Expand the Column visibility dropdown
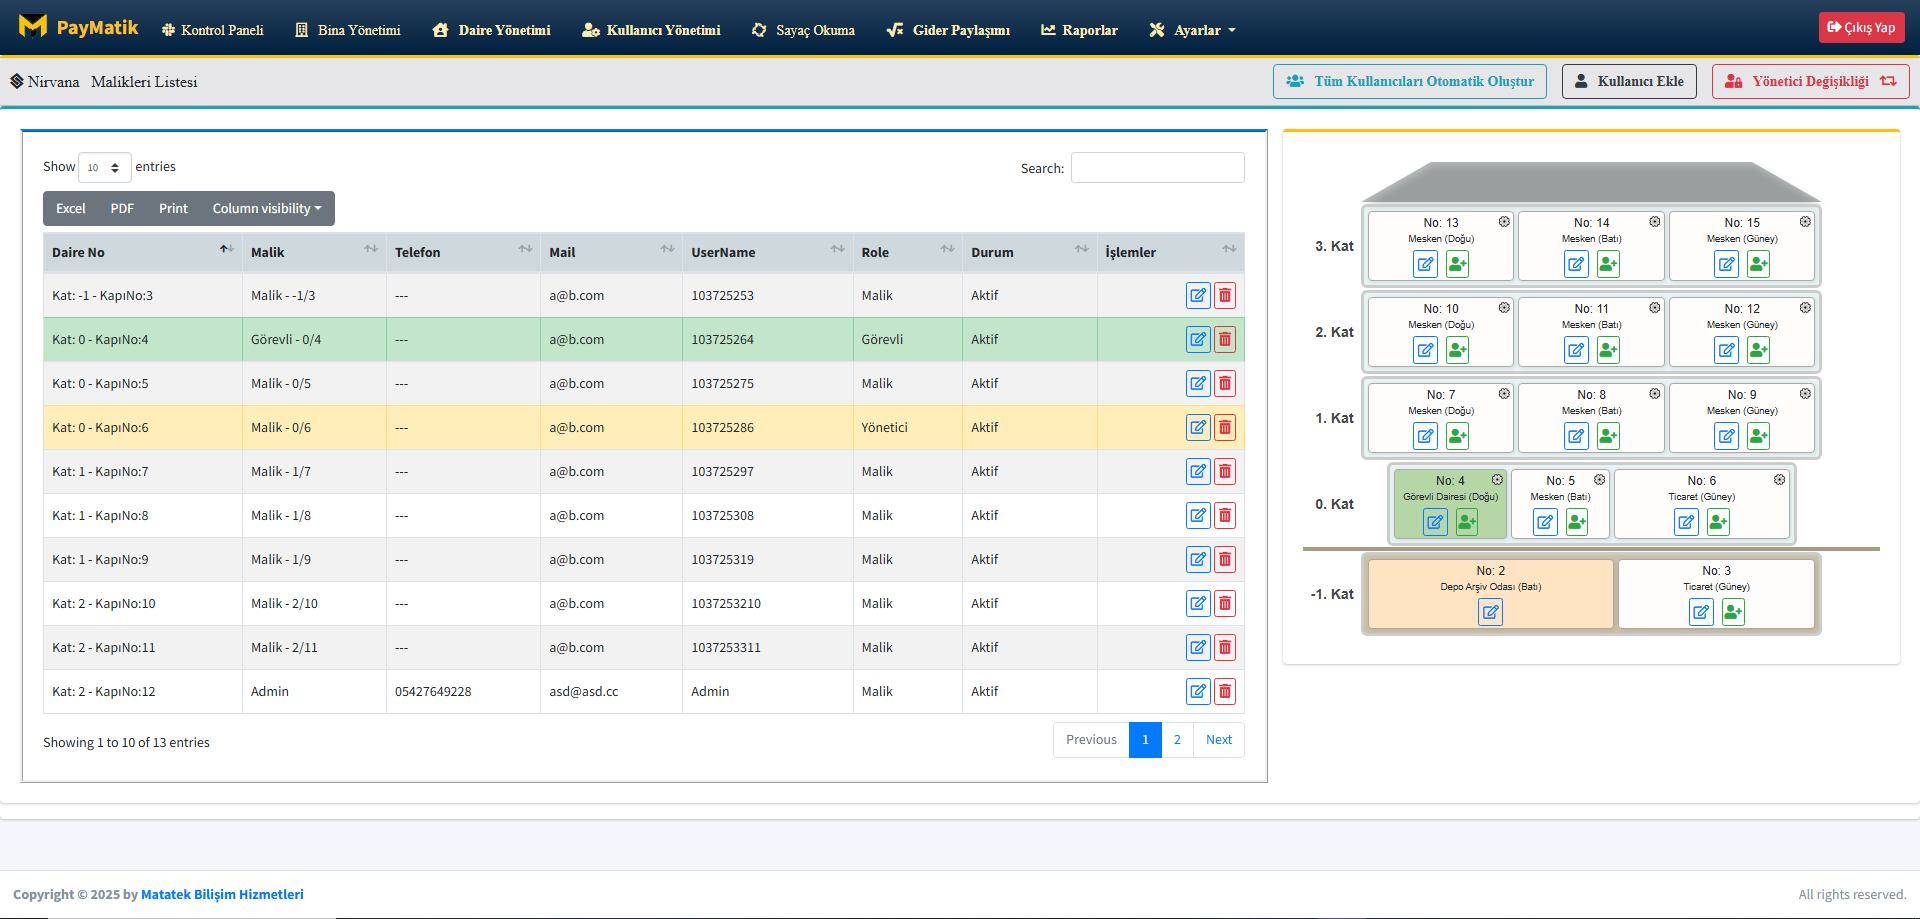 266,208
